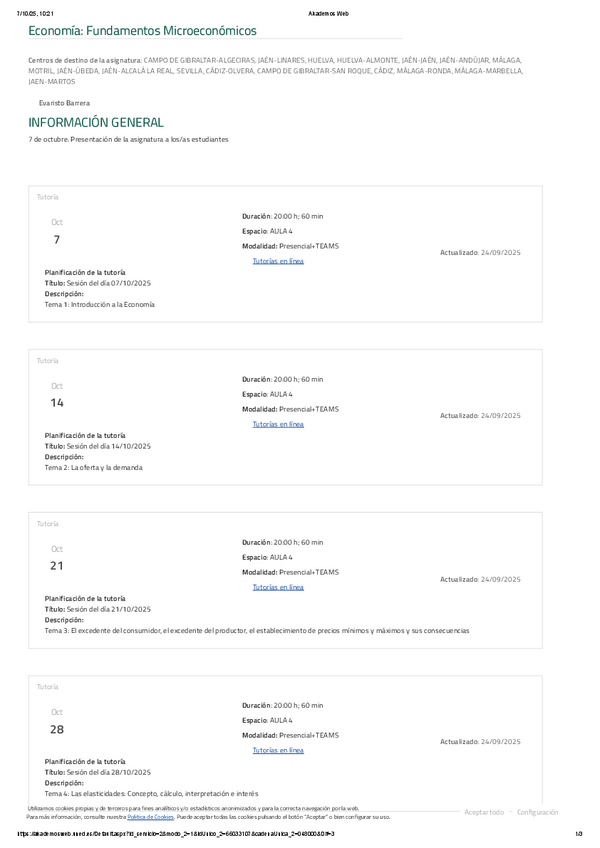The height and width of the screenshot is (848, 600).
Task: Open Tutorías en línea link for October 7
Action: tap(278, 261)
